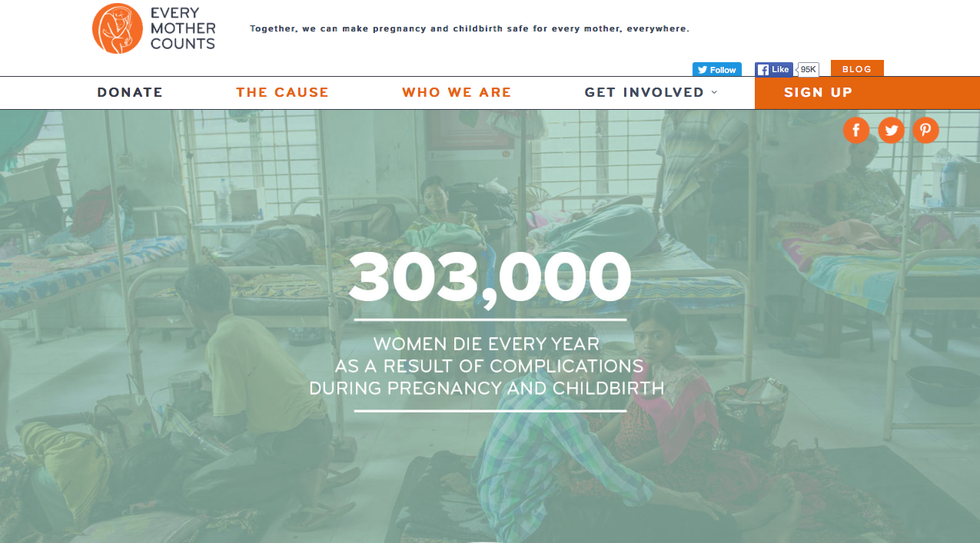Open the Who We Are menu
Viewport: 980px width, 543px height.
(x=456, y=93)
